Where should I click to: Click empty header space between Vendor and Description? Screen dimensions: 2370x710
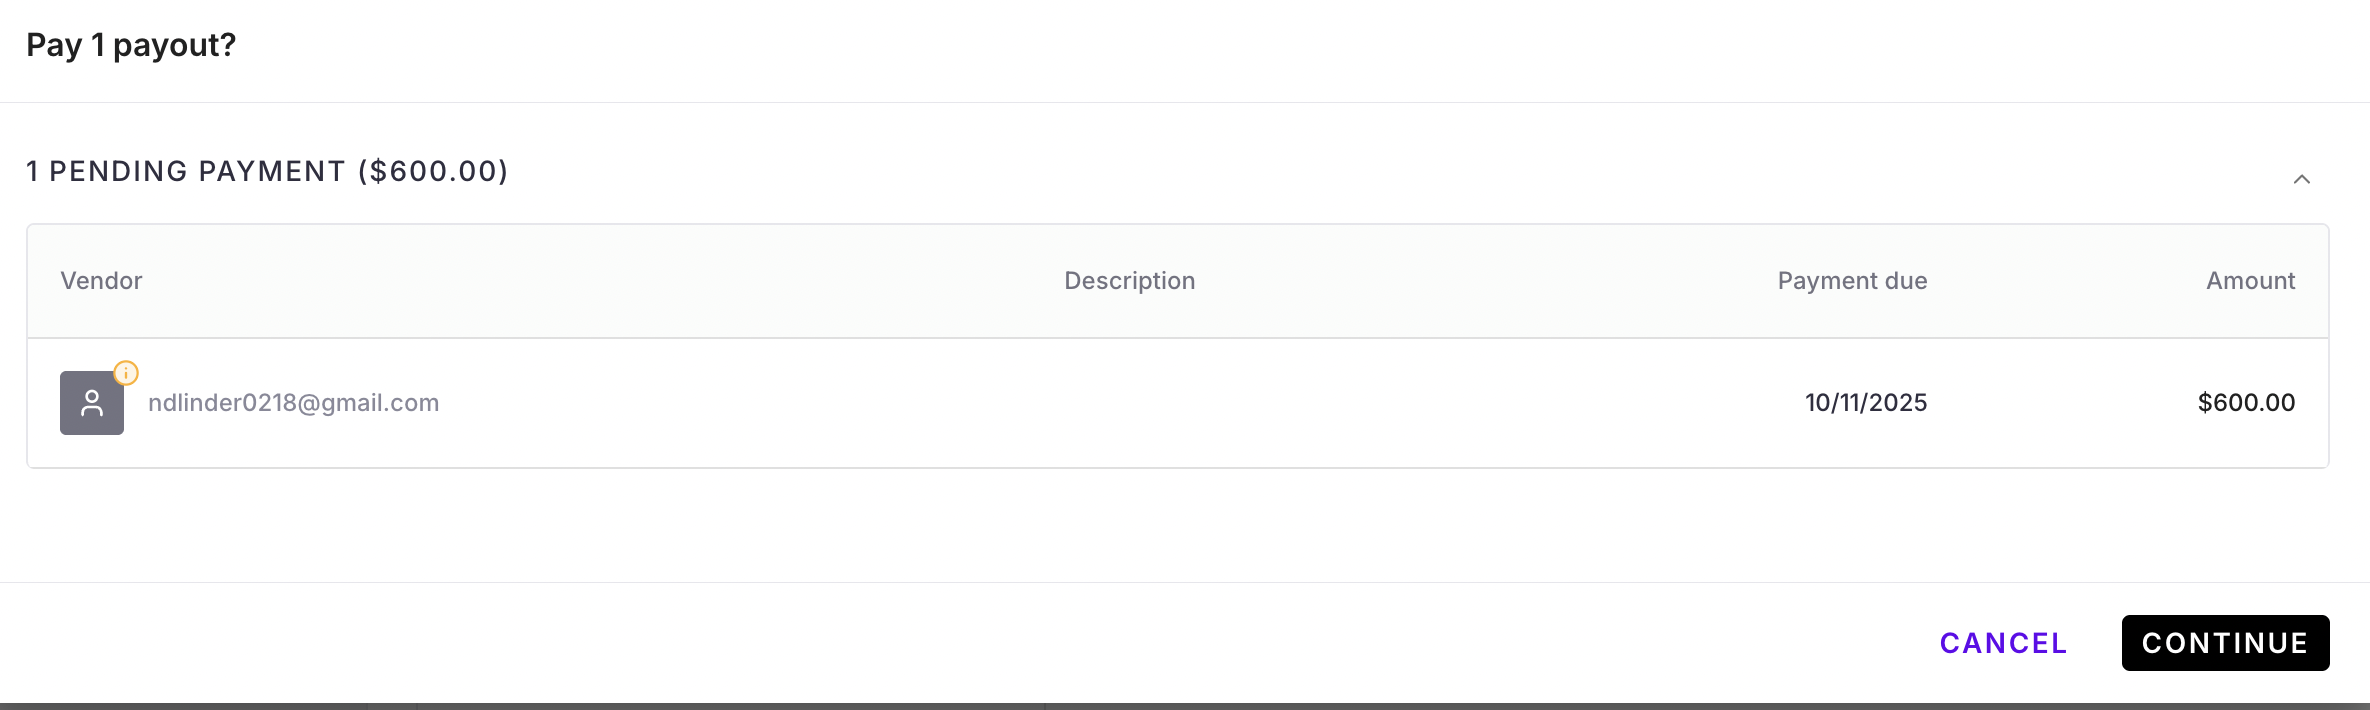600,281
